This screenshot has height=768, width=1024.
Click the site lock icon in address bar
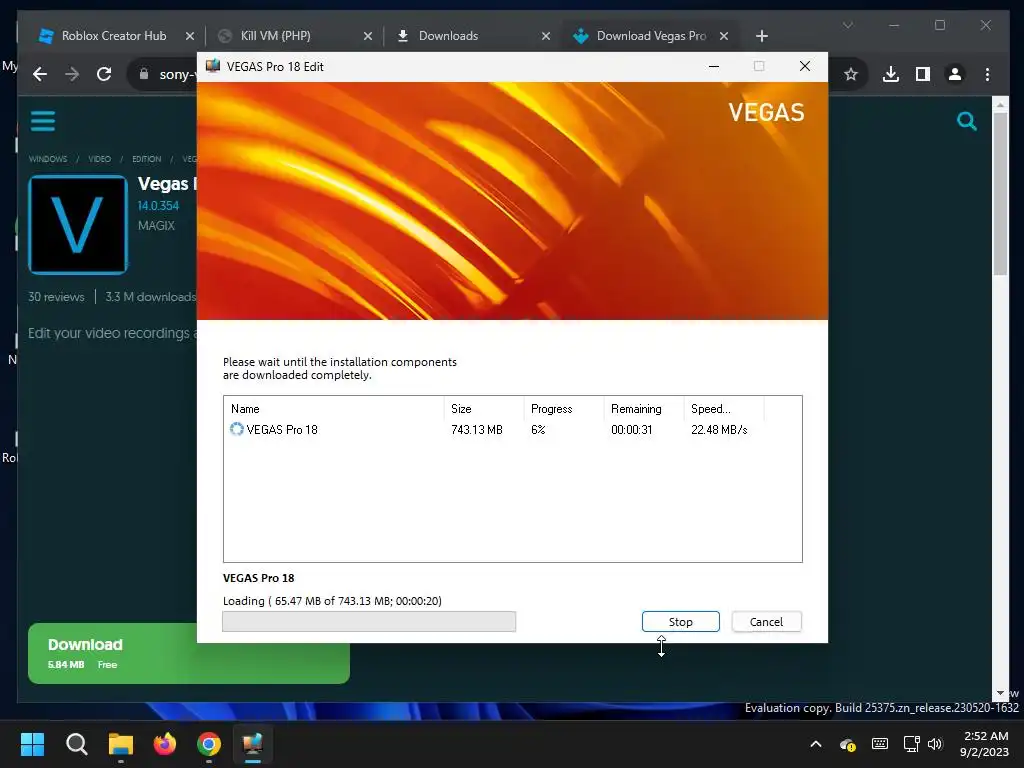pyautogui.click(x=144, y=74)
